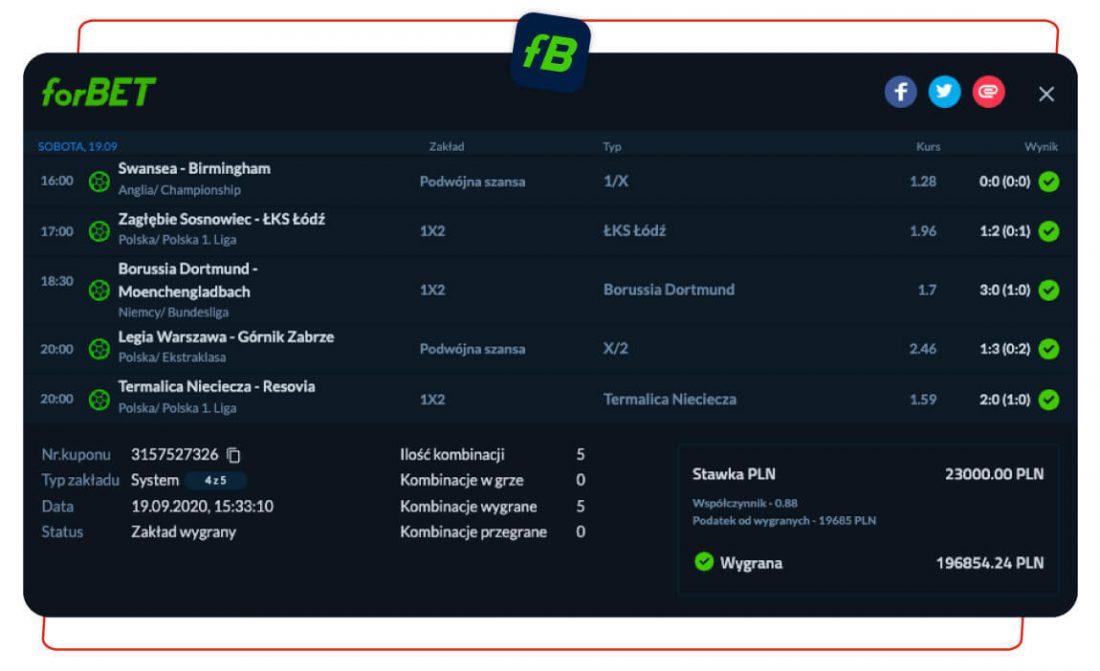Copy the coupon number 3157527326

coord(234,455)
